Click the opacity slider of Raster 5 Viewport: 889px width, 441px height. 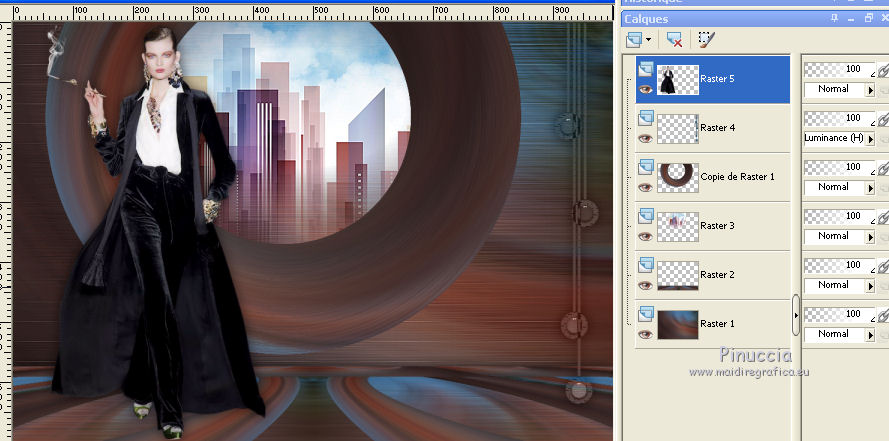840,70
